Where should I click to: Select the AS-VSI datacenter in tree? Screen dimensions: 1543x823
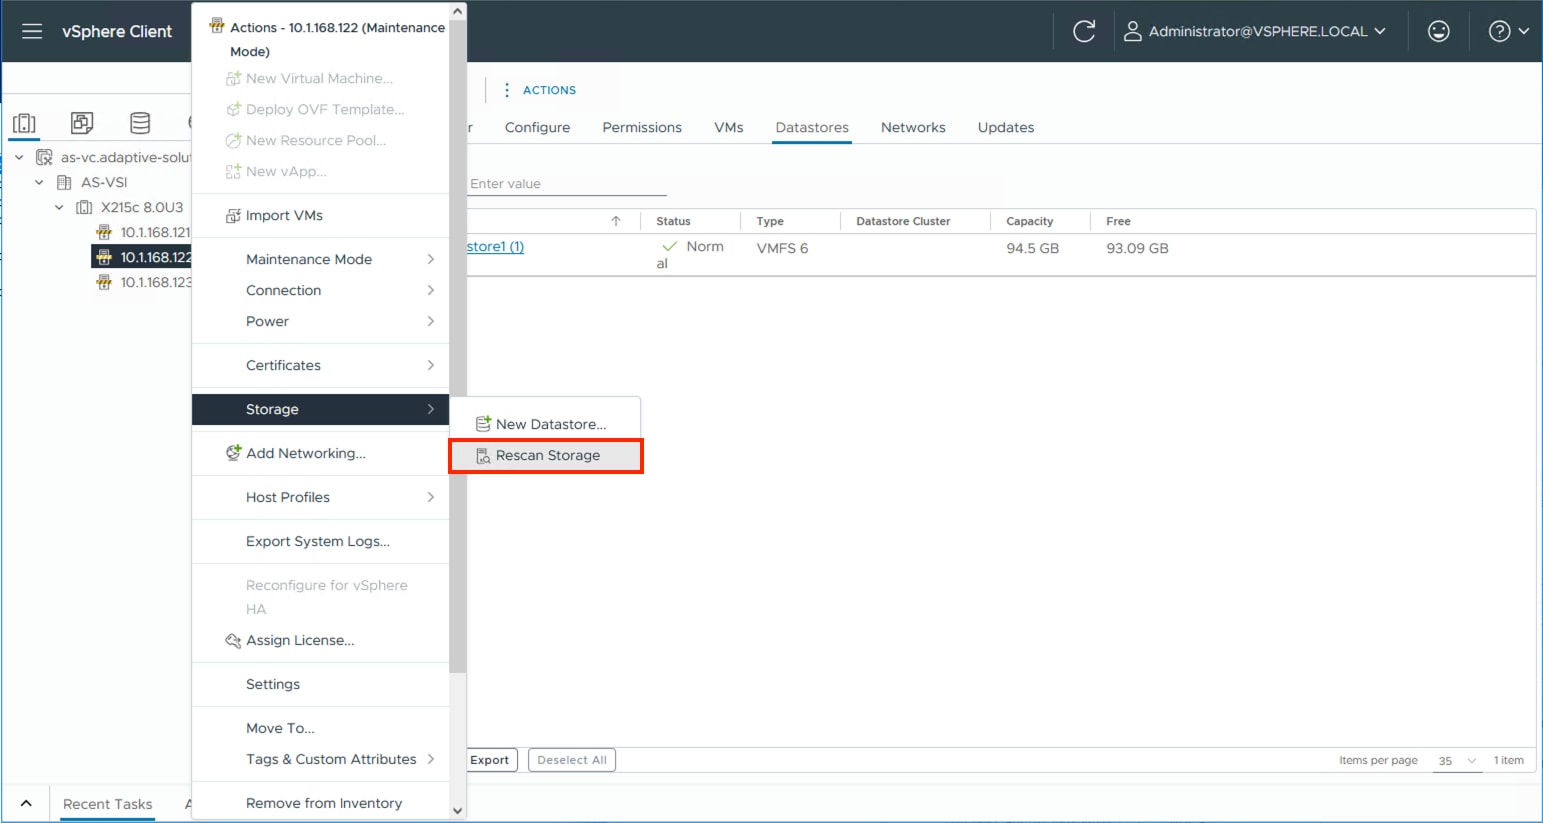104,182
